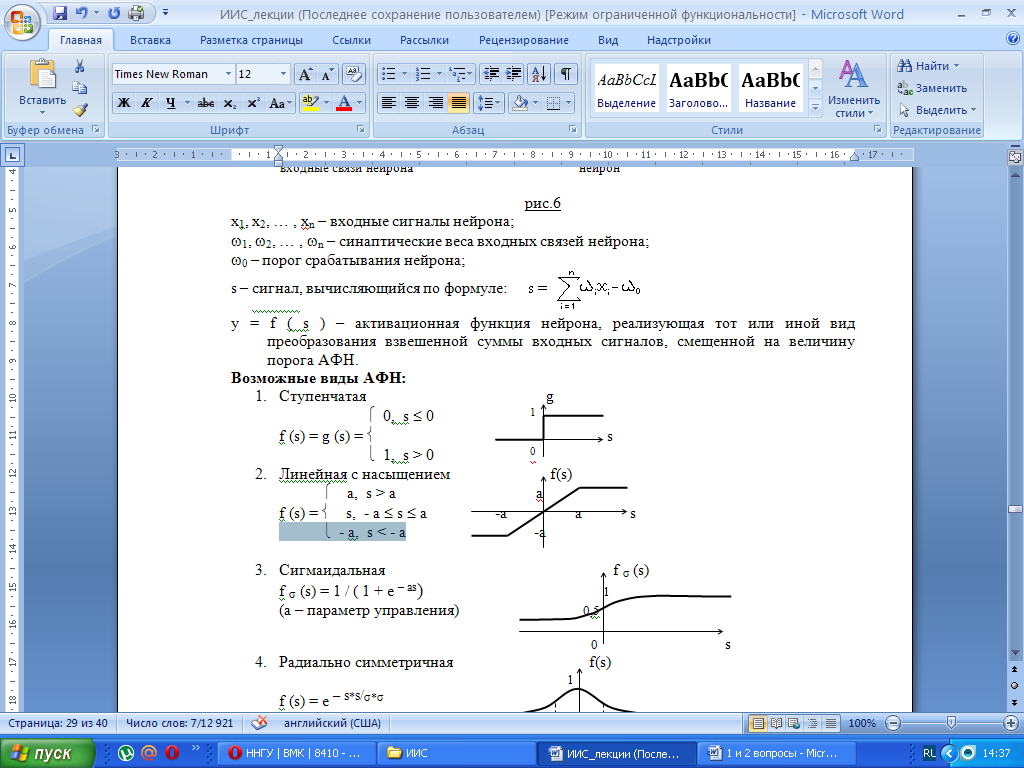Switch to Print Layout view
Viewport: 1024px width, 768px height.
click(x=758, y=723)
